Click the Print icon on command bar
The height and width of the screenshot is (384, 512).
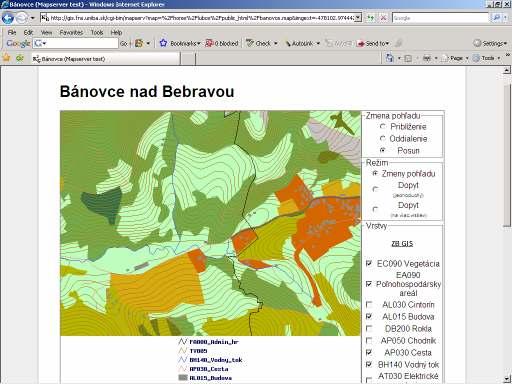[x=427, y=58]
